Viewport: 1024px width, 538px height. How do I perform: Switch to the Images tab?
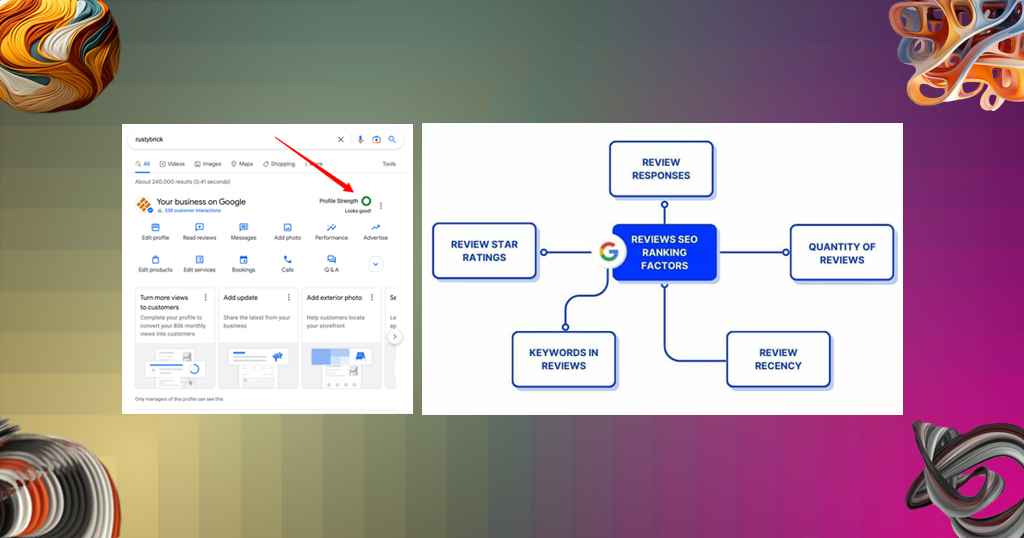[208, 164]
